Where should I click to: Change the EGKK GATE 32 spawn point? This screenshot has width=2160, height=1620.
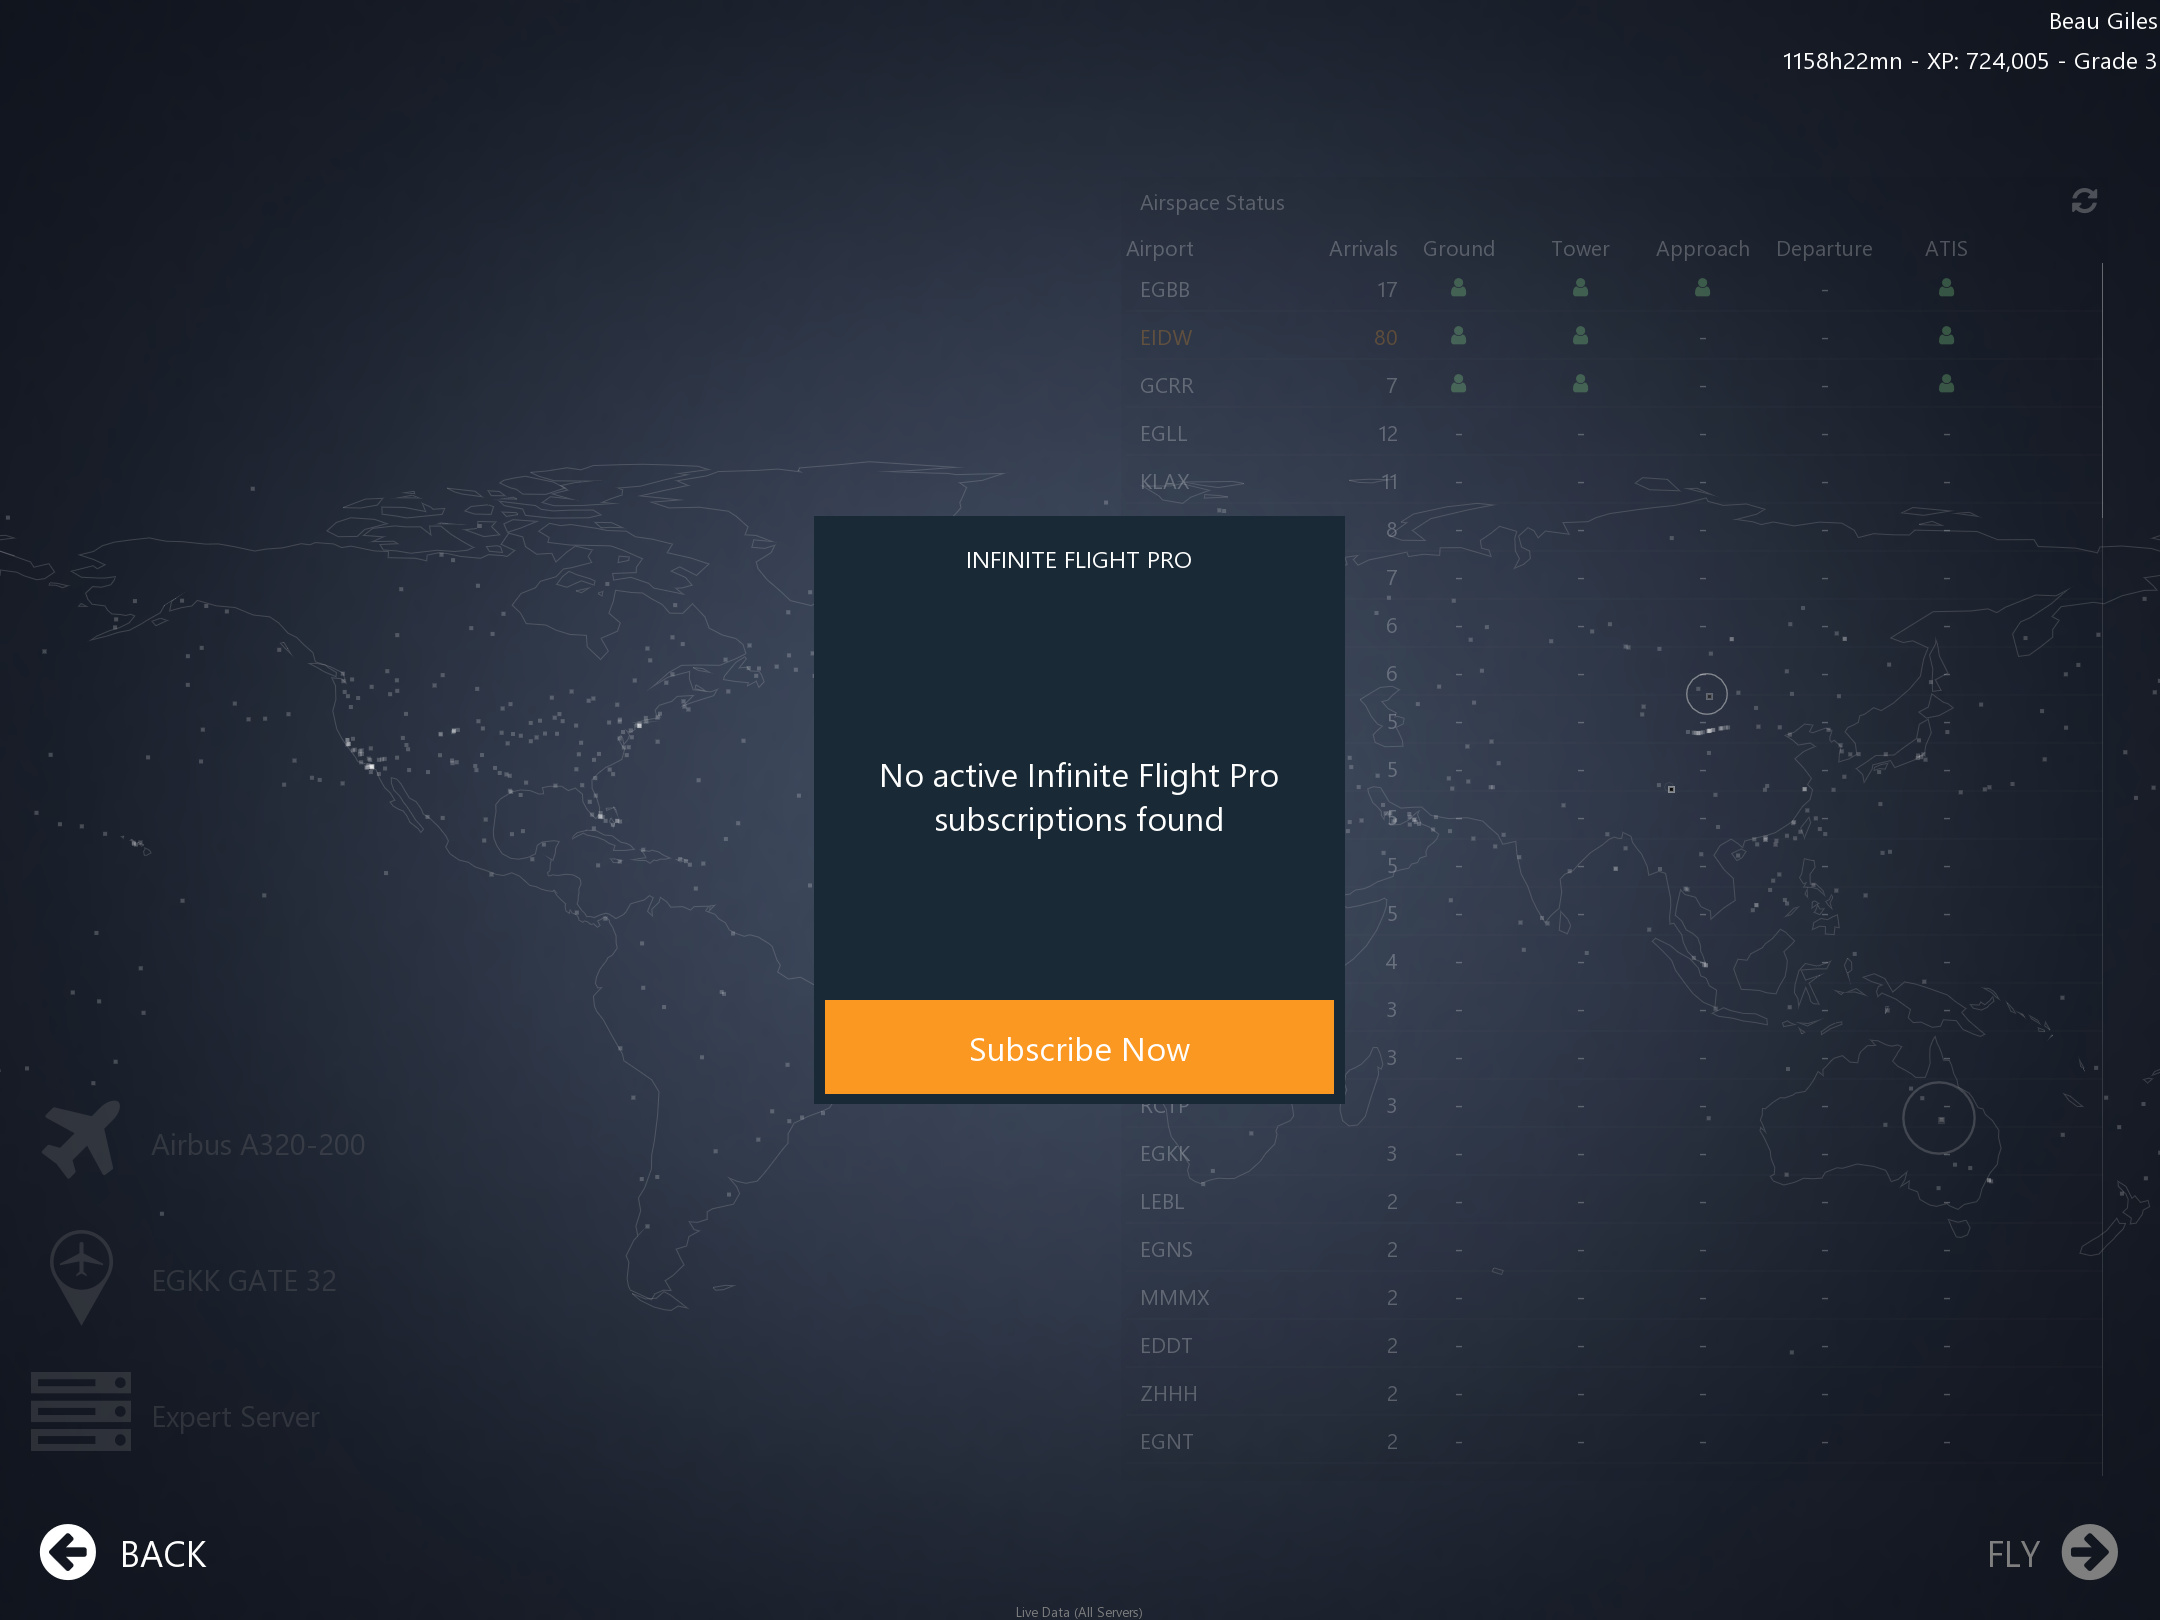point(244,1281)
